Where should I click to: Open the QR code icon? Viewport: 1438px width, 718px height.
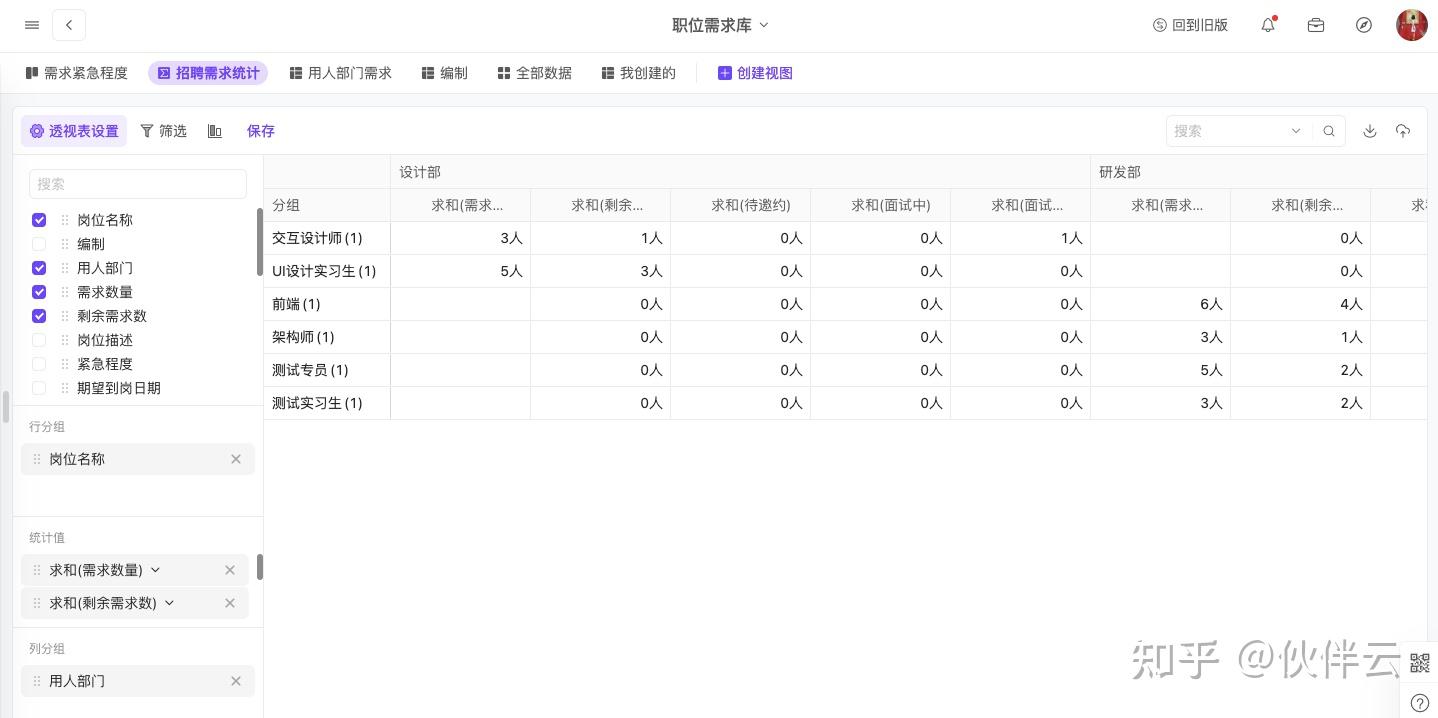click(1419, 662)
